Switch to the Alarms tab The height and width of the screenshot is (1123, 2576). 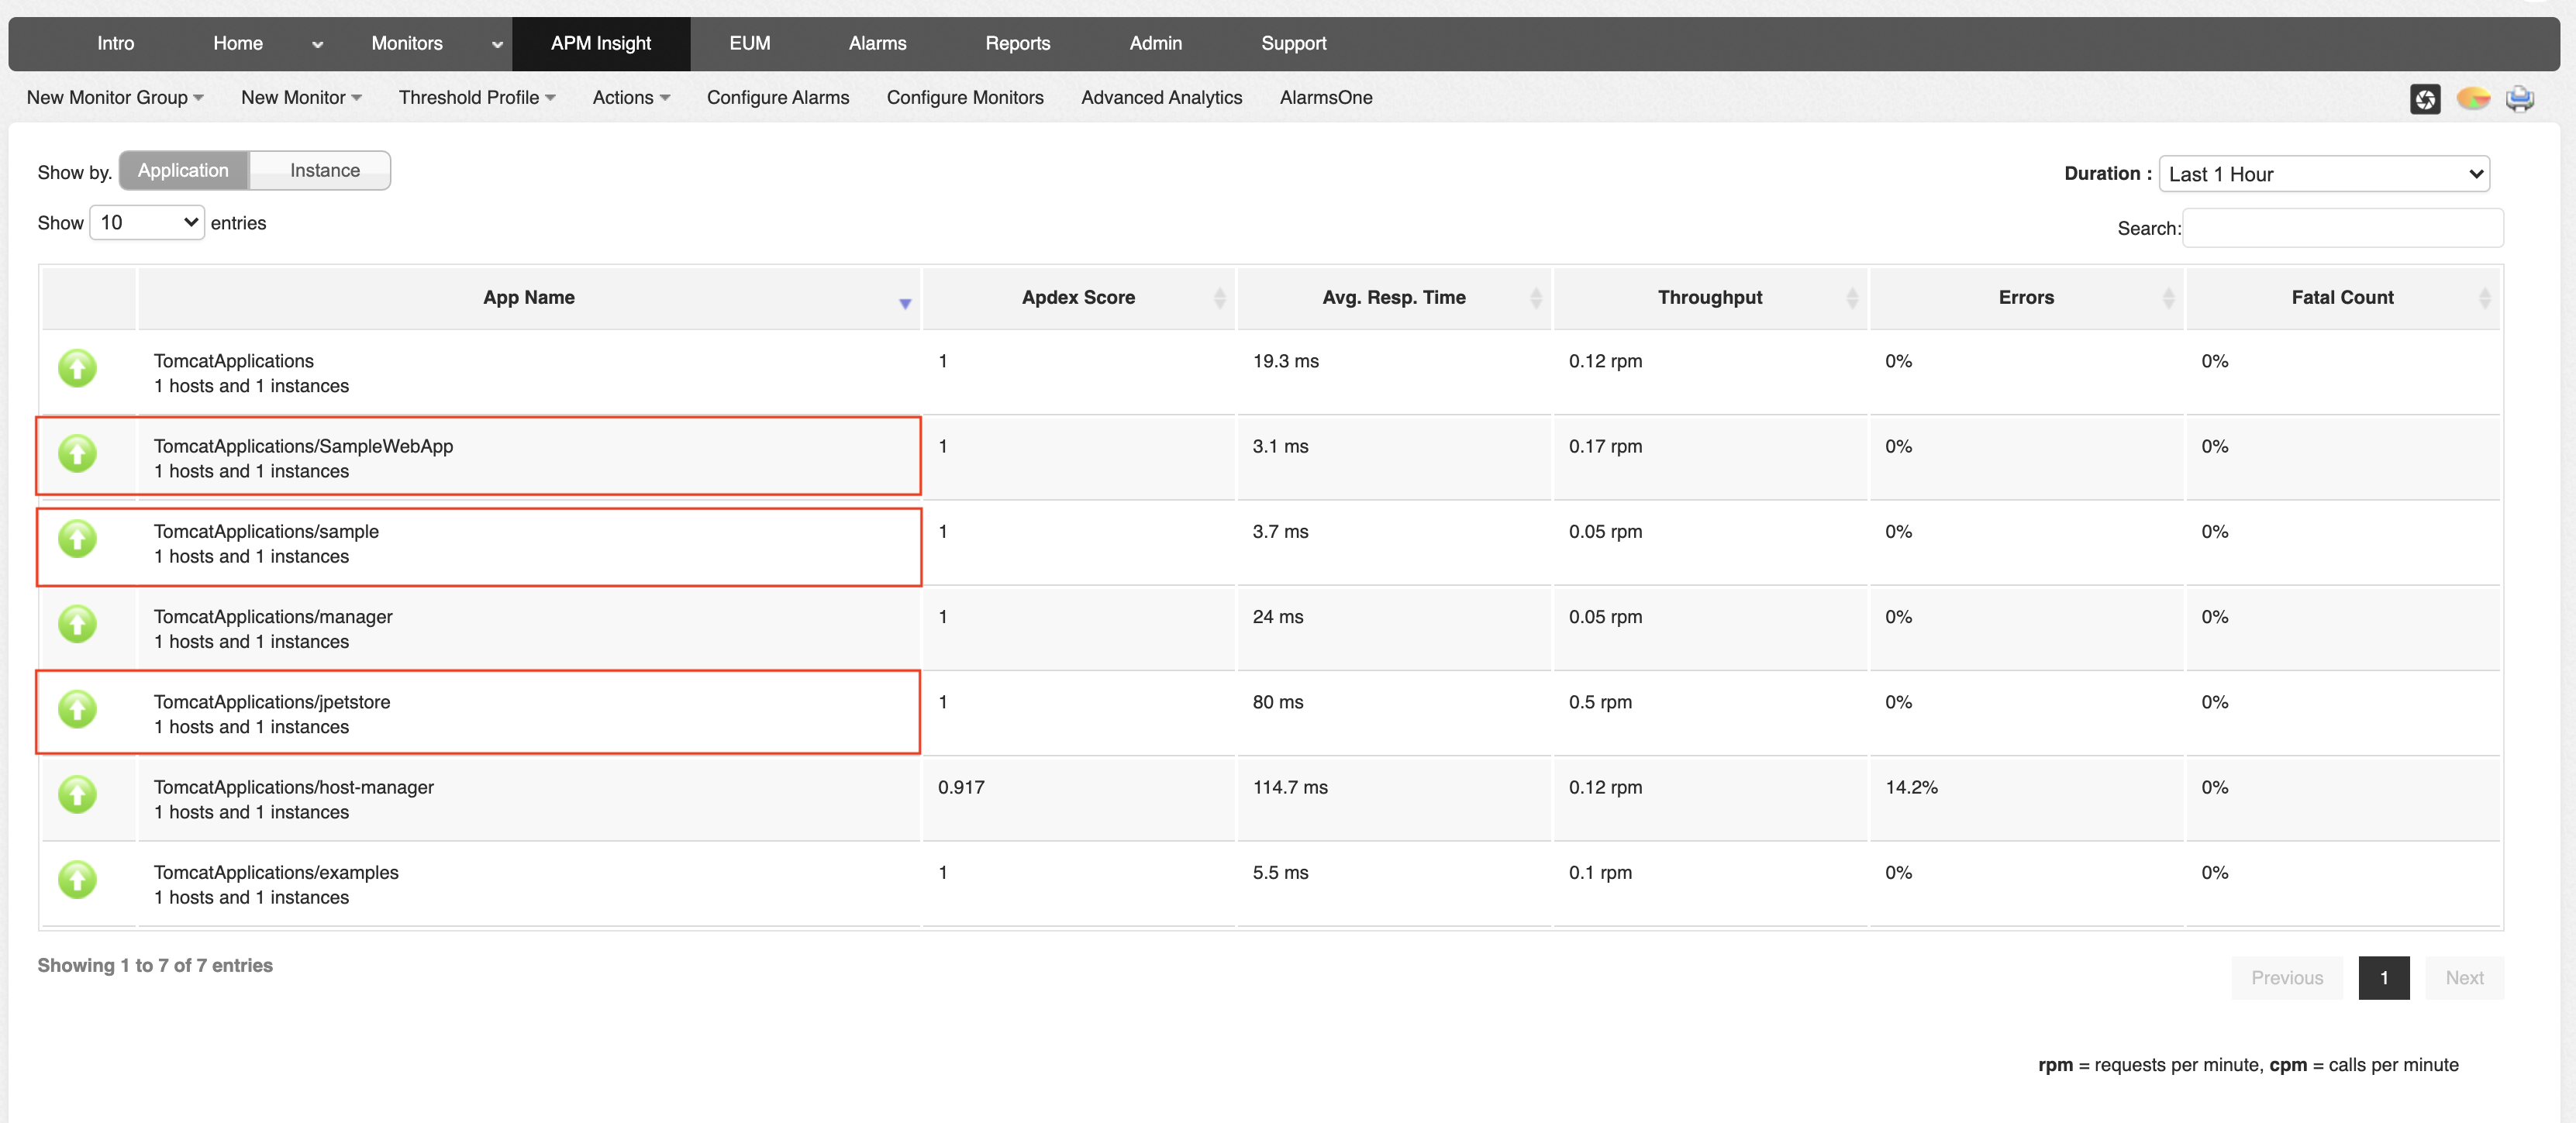(x=876, y=43)
